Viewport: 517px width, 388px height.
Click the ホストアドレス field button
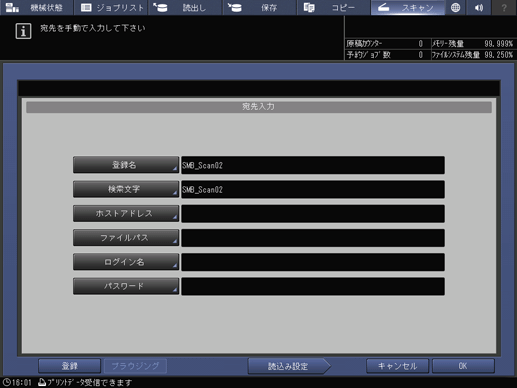(x=126, y=213)
